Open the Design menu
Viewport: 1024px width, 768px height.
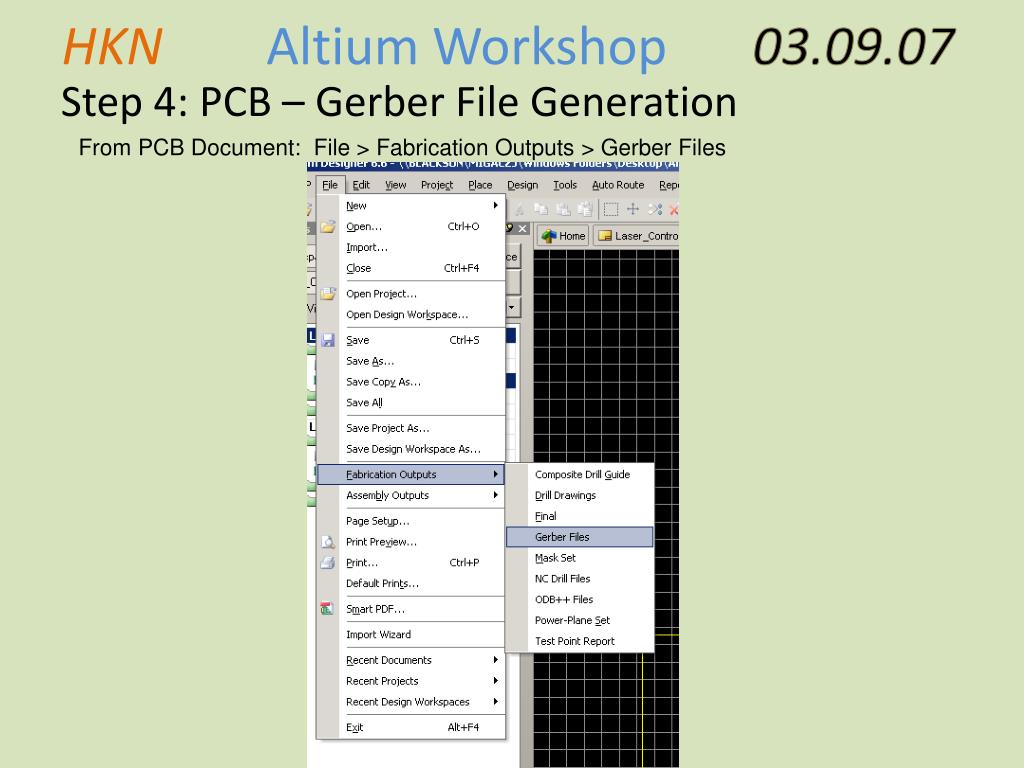tap(522, 185)
